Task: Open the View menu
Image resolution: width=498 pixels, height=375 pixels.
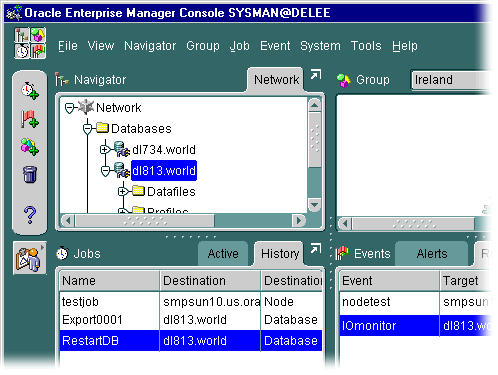Action: 101,46
